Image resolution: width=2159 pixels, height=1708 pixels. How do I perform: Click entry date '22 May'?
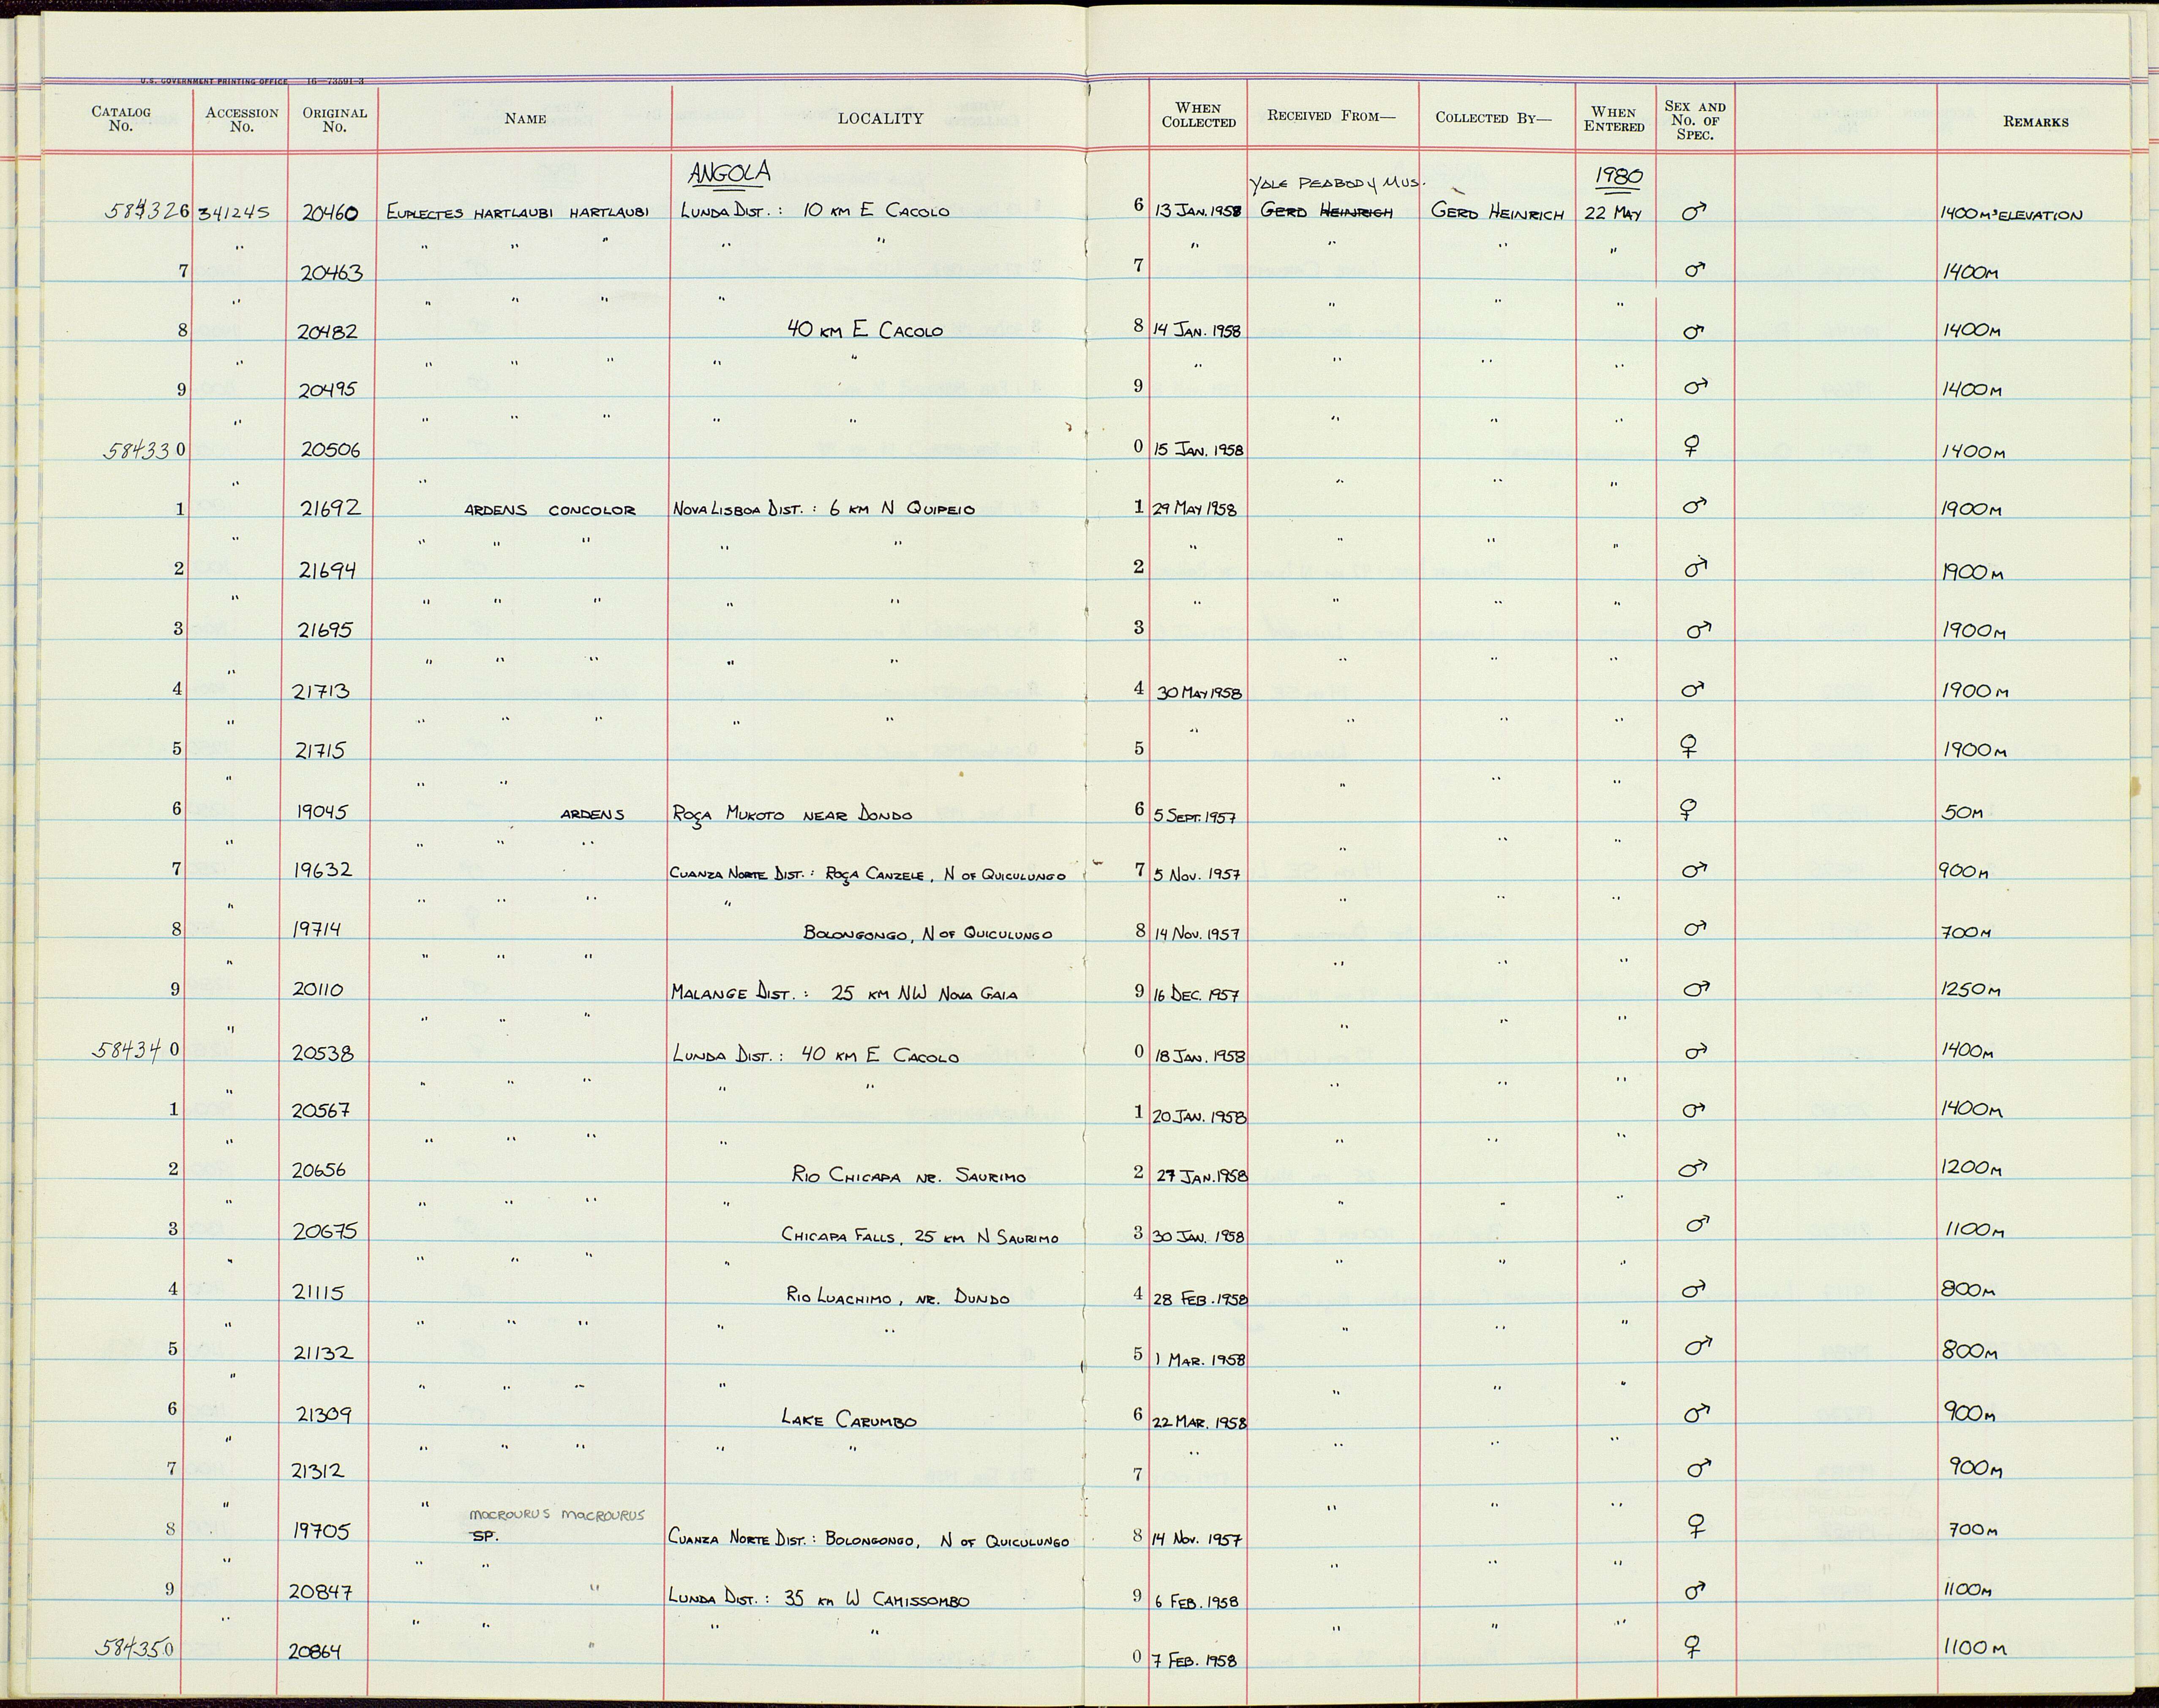(1613, 213)
